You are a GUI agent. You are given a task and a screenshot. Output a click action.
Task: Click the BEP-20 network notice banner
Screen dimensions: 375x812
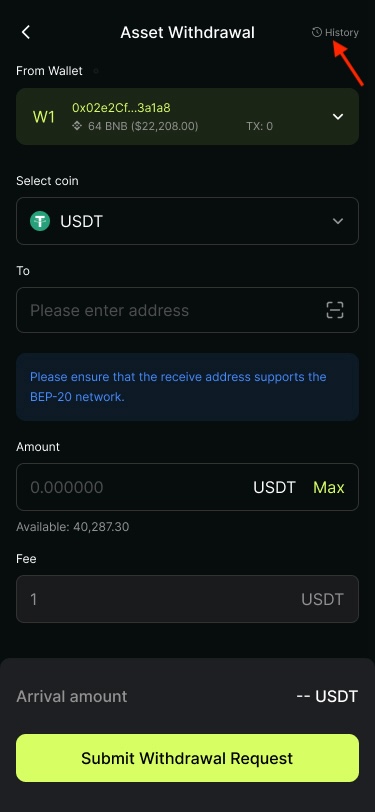click(x=188, y=387)
